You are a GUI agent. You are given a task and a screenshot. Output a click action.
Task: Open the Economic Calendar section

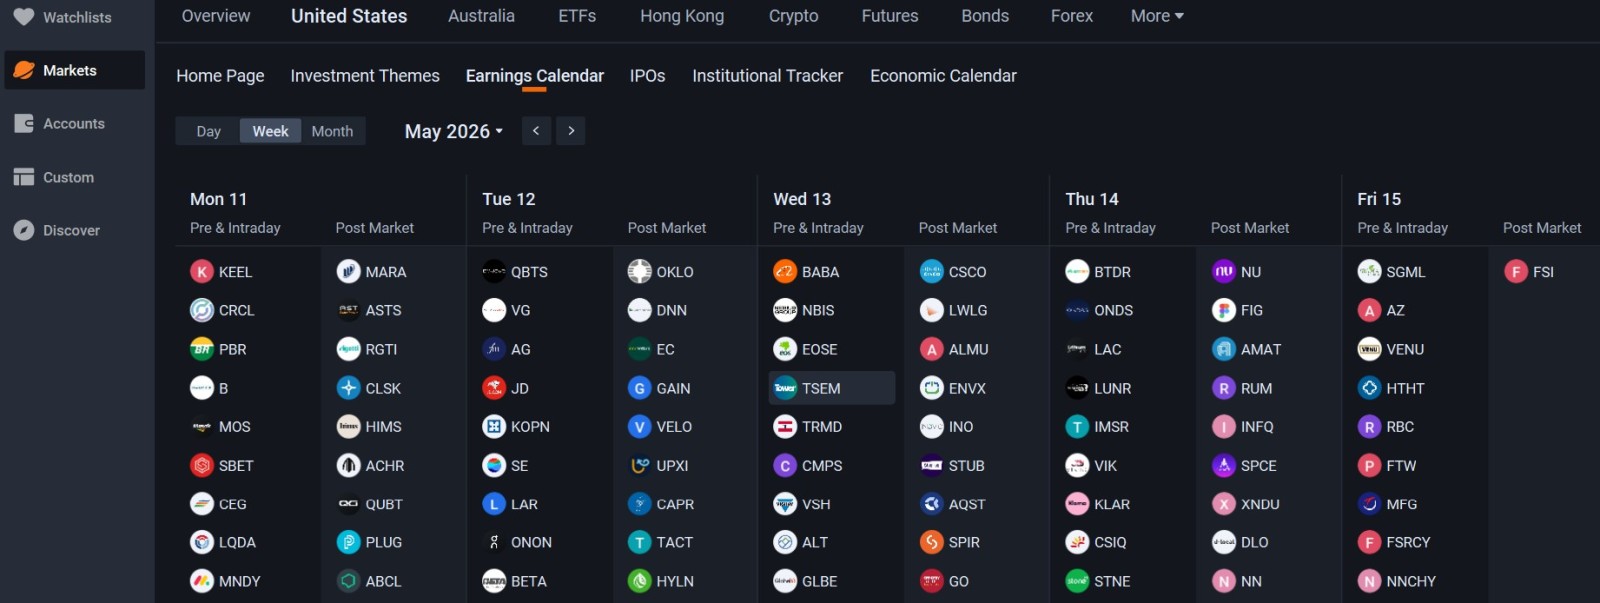coord(943,76)
